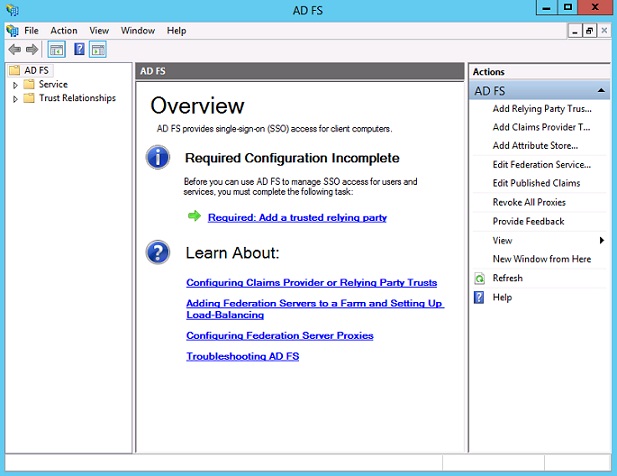
Task: Click the blue information icon in Overview
Action: [158, 157]
